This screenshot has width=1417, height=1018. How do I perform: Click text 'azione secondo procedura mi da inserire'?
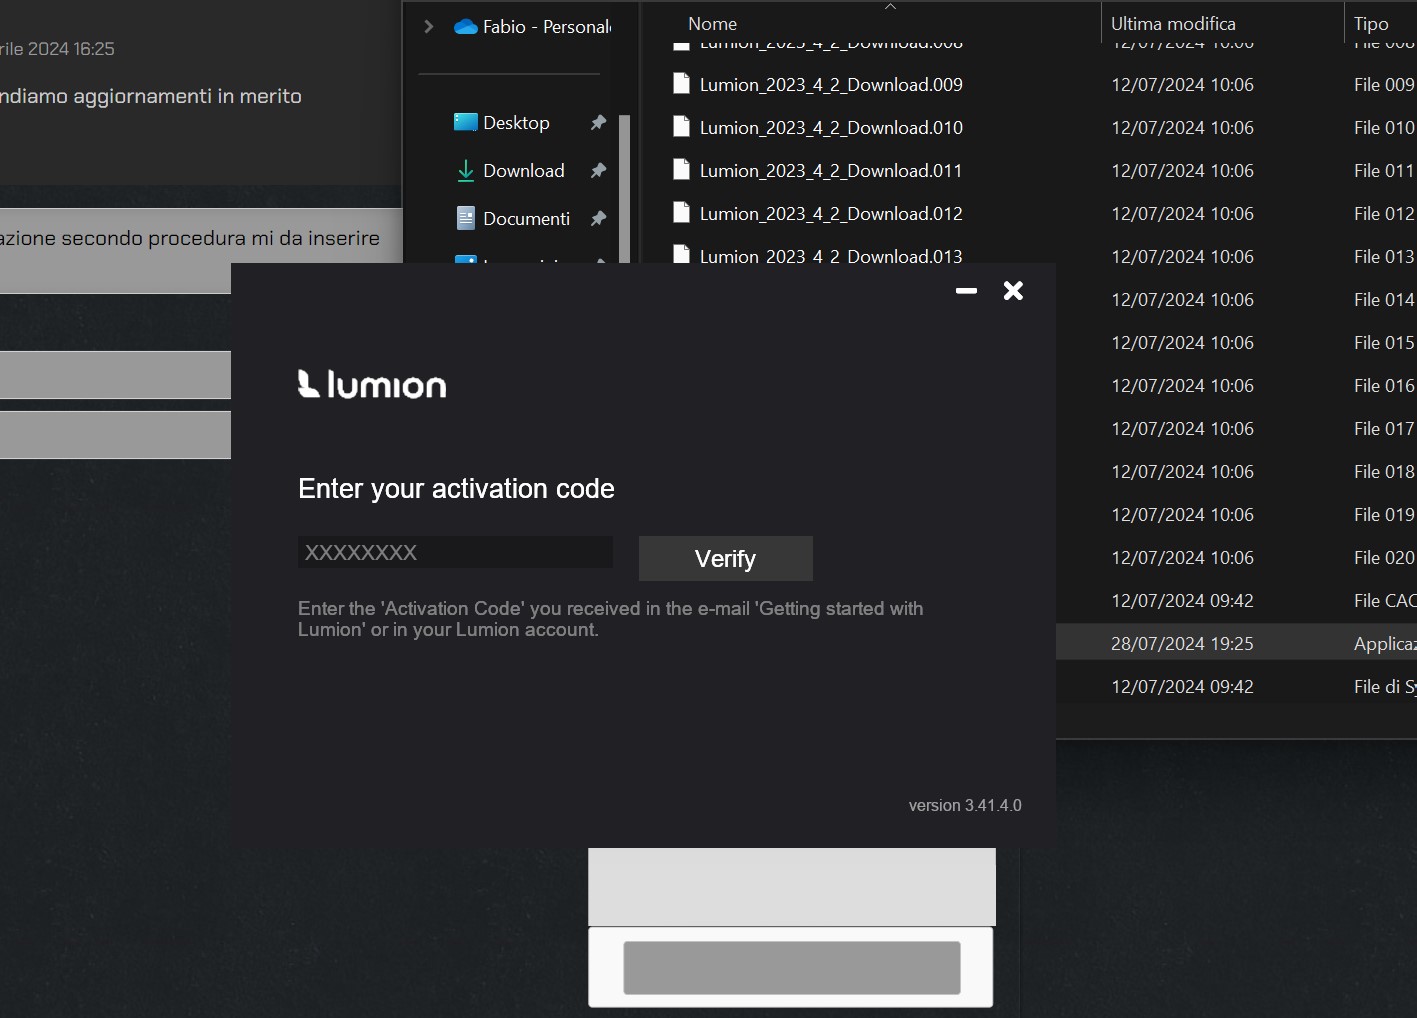[x=190, y=238]
